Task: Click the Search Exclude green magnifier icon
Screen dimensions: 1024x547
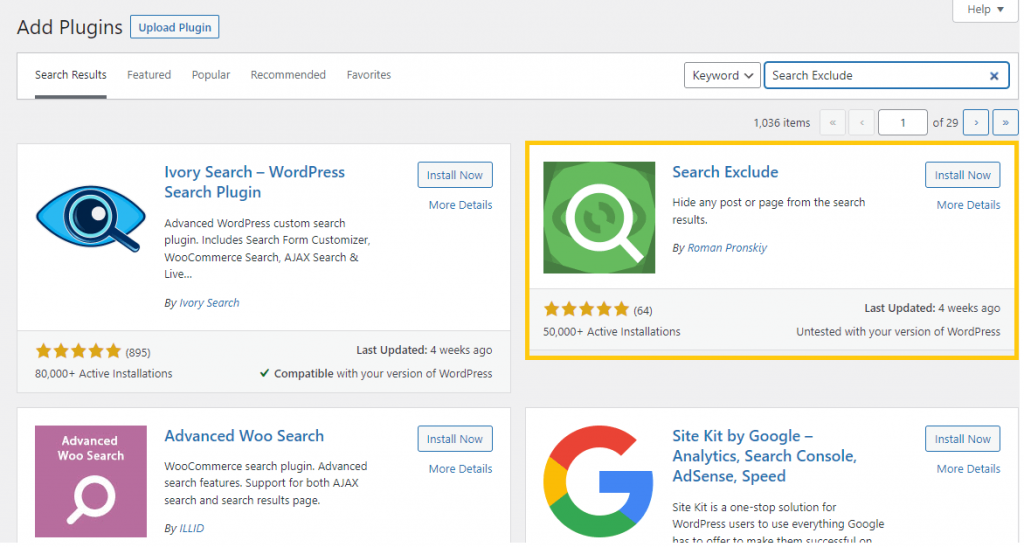Action: [x=601, y=218]
